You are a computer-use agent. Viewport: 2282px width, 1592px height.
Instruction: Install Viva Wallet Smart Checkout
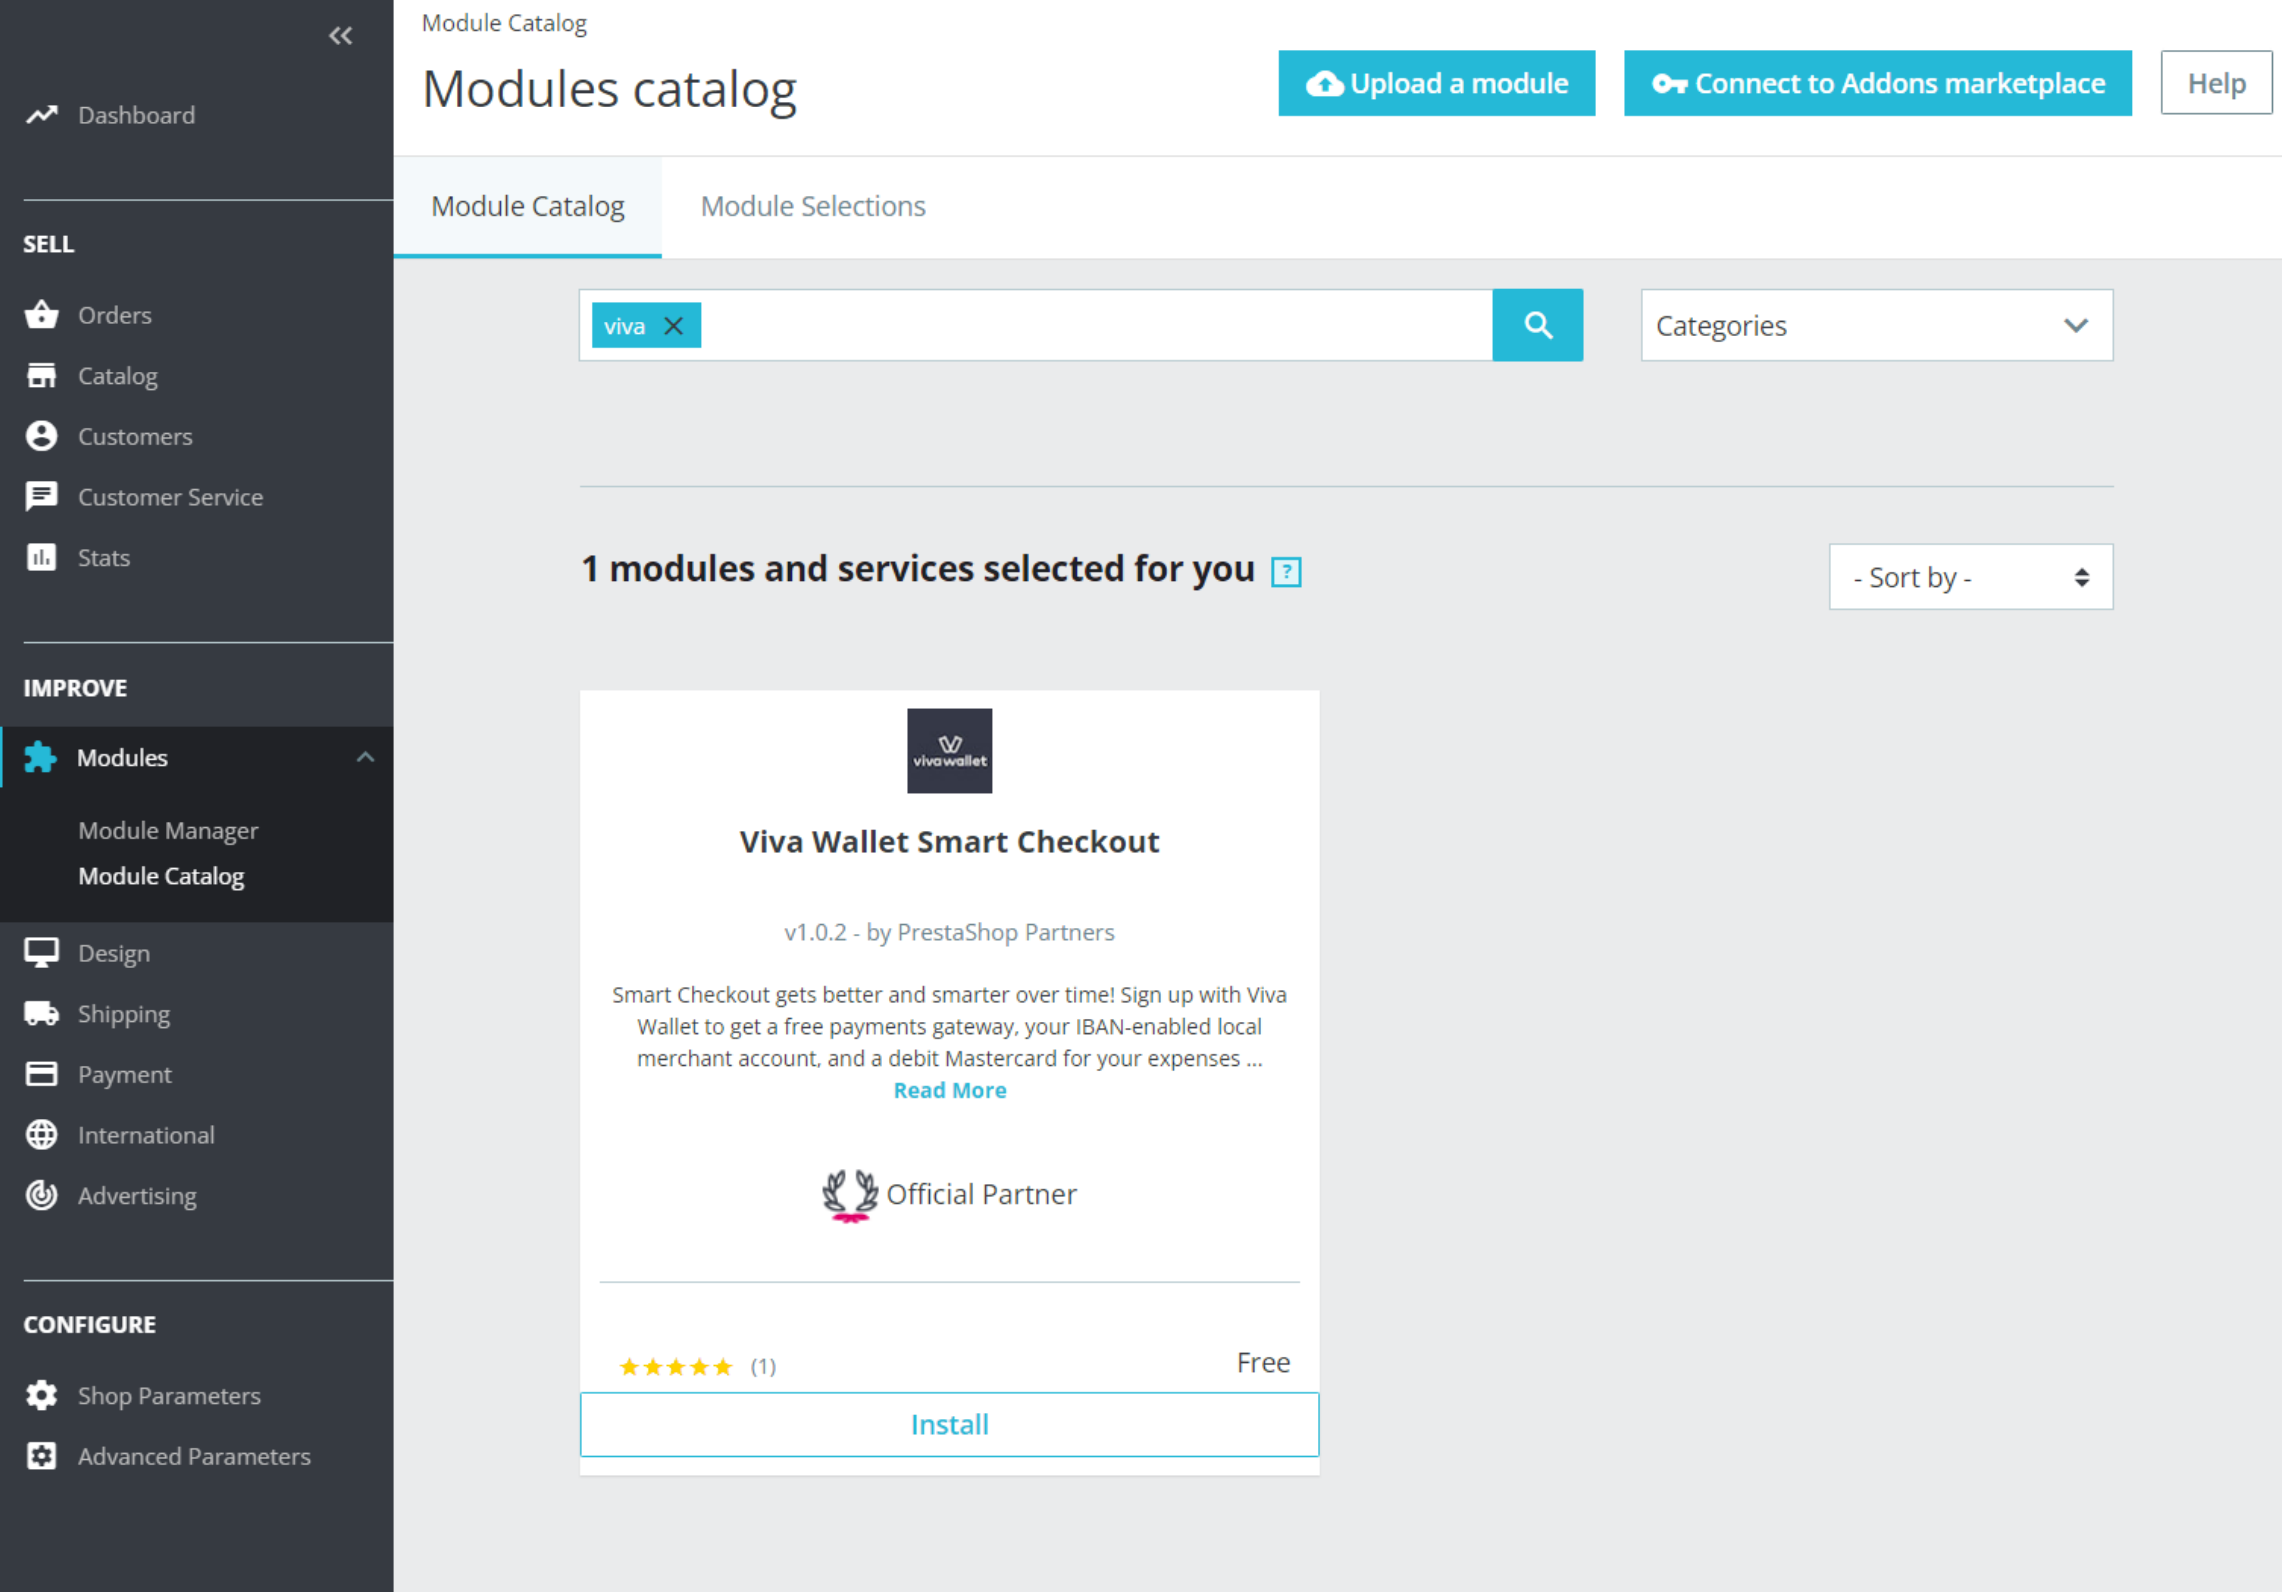tap(949, 1424)
